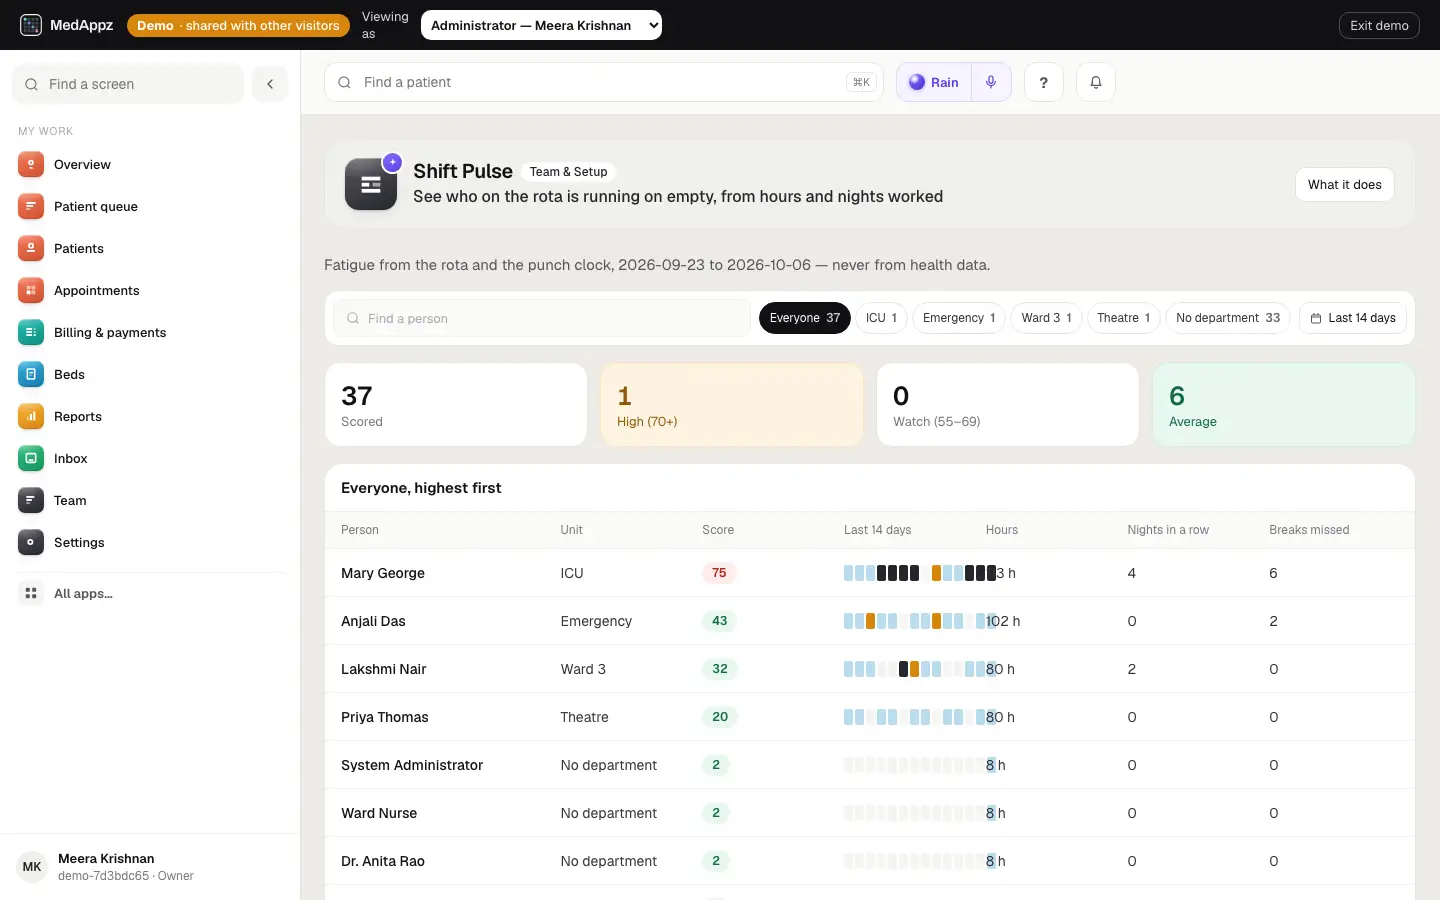1440x900 pixels.
Task: Click the Shift Pulse app icon
Action: pos(371,184)
